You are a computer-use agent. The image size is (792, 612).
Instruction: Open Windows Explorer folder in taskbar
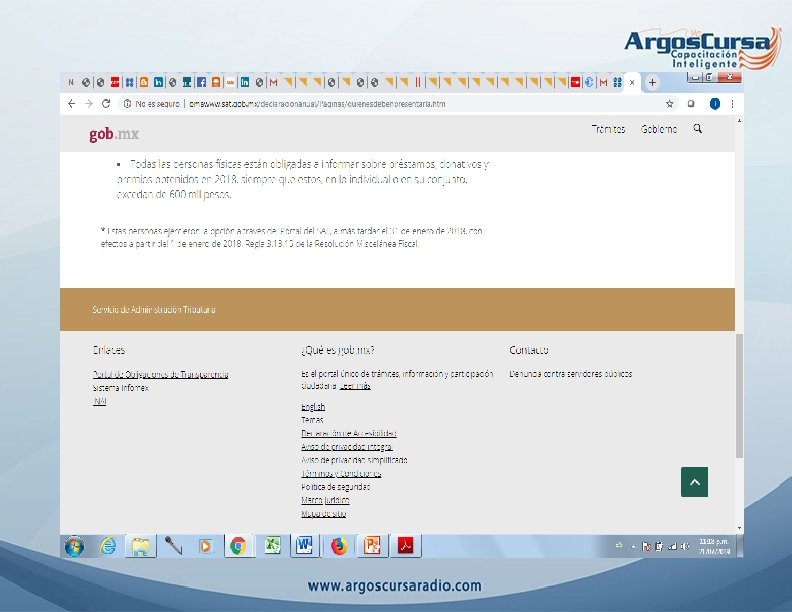[140, 546]
